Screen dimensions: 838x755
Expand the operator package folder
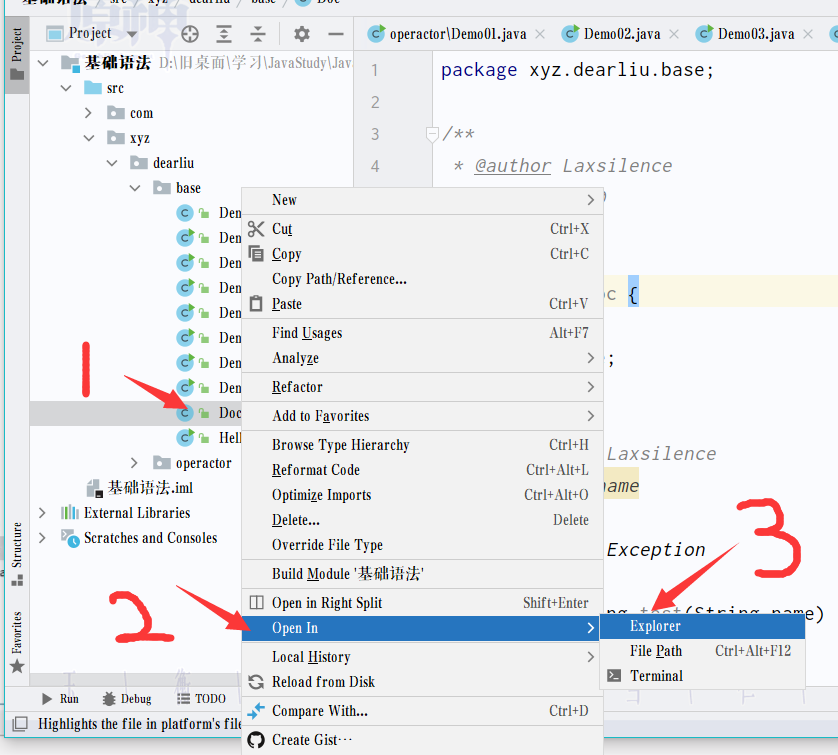[x=135, y=463]
